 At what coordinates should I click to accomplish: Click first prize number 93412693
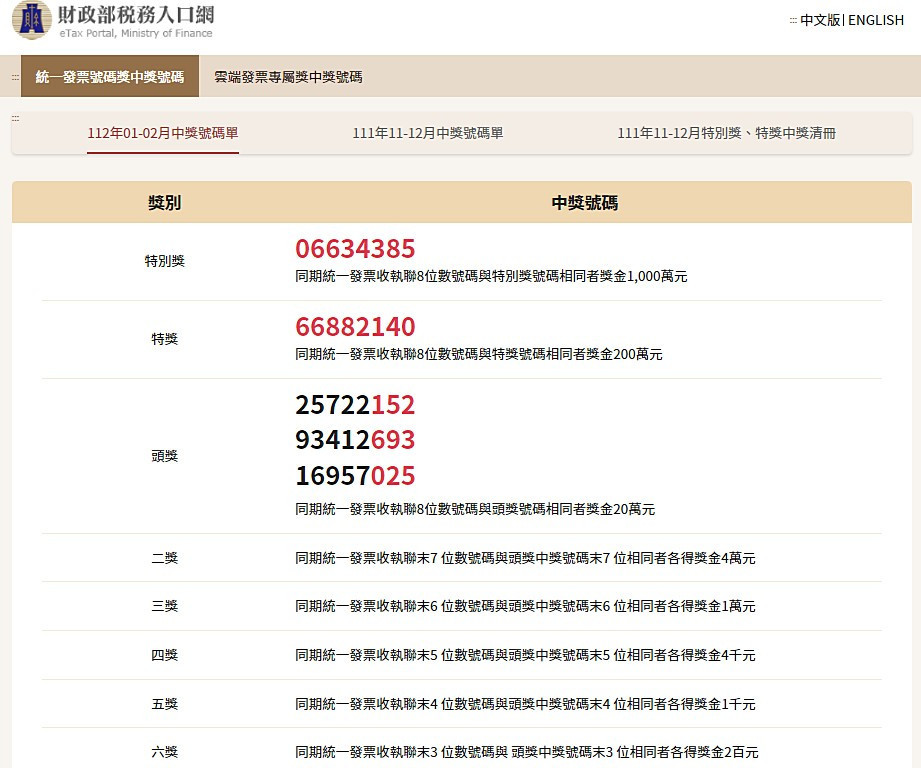[355, 440]
